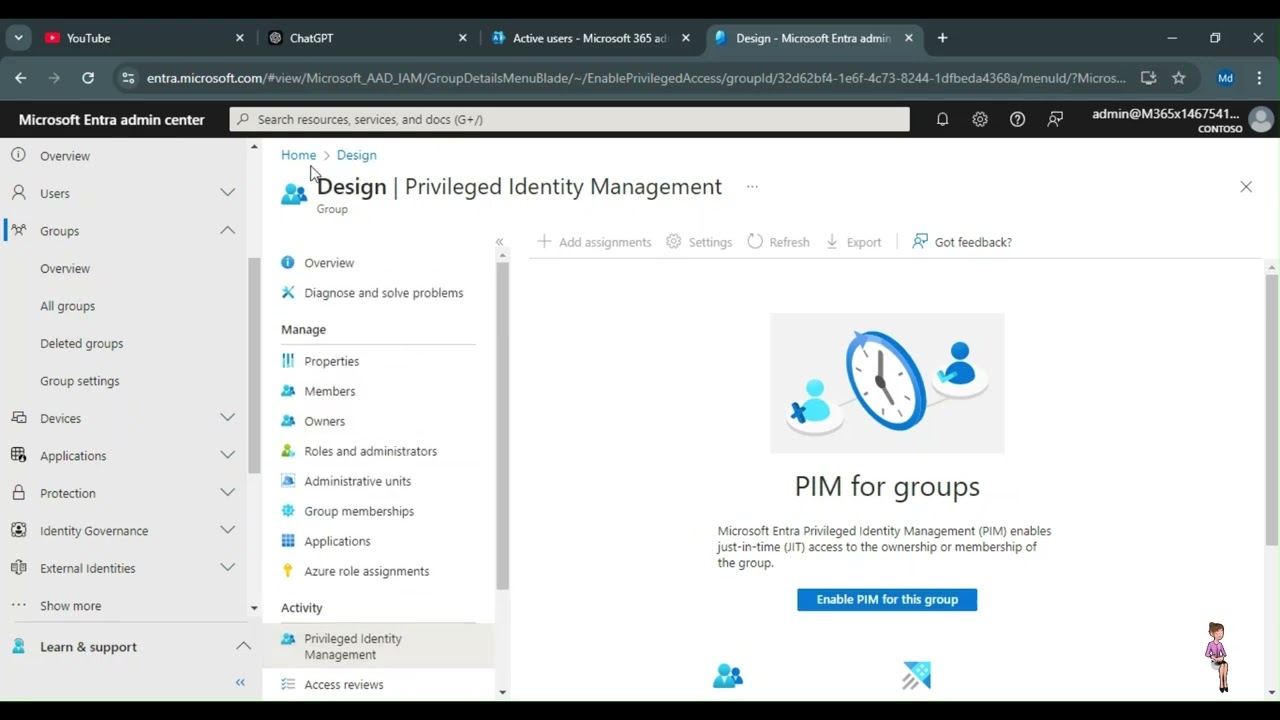Open the settings gear in header
Screen dimensions: 1280x720
pyautogui.click(x=980, y=119)
